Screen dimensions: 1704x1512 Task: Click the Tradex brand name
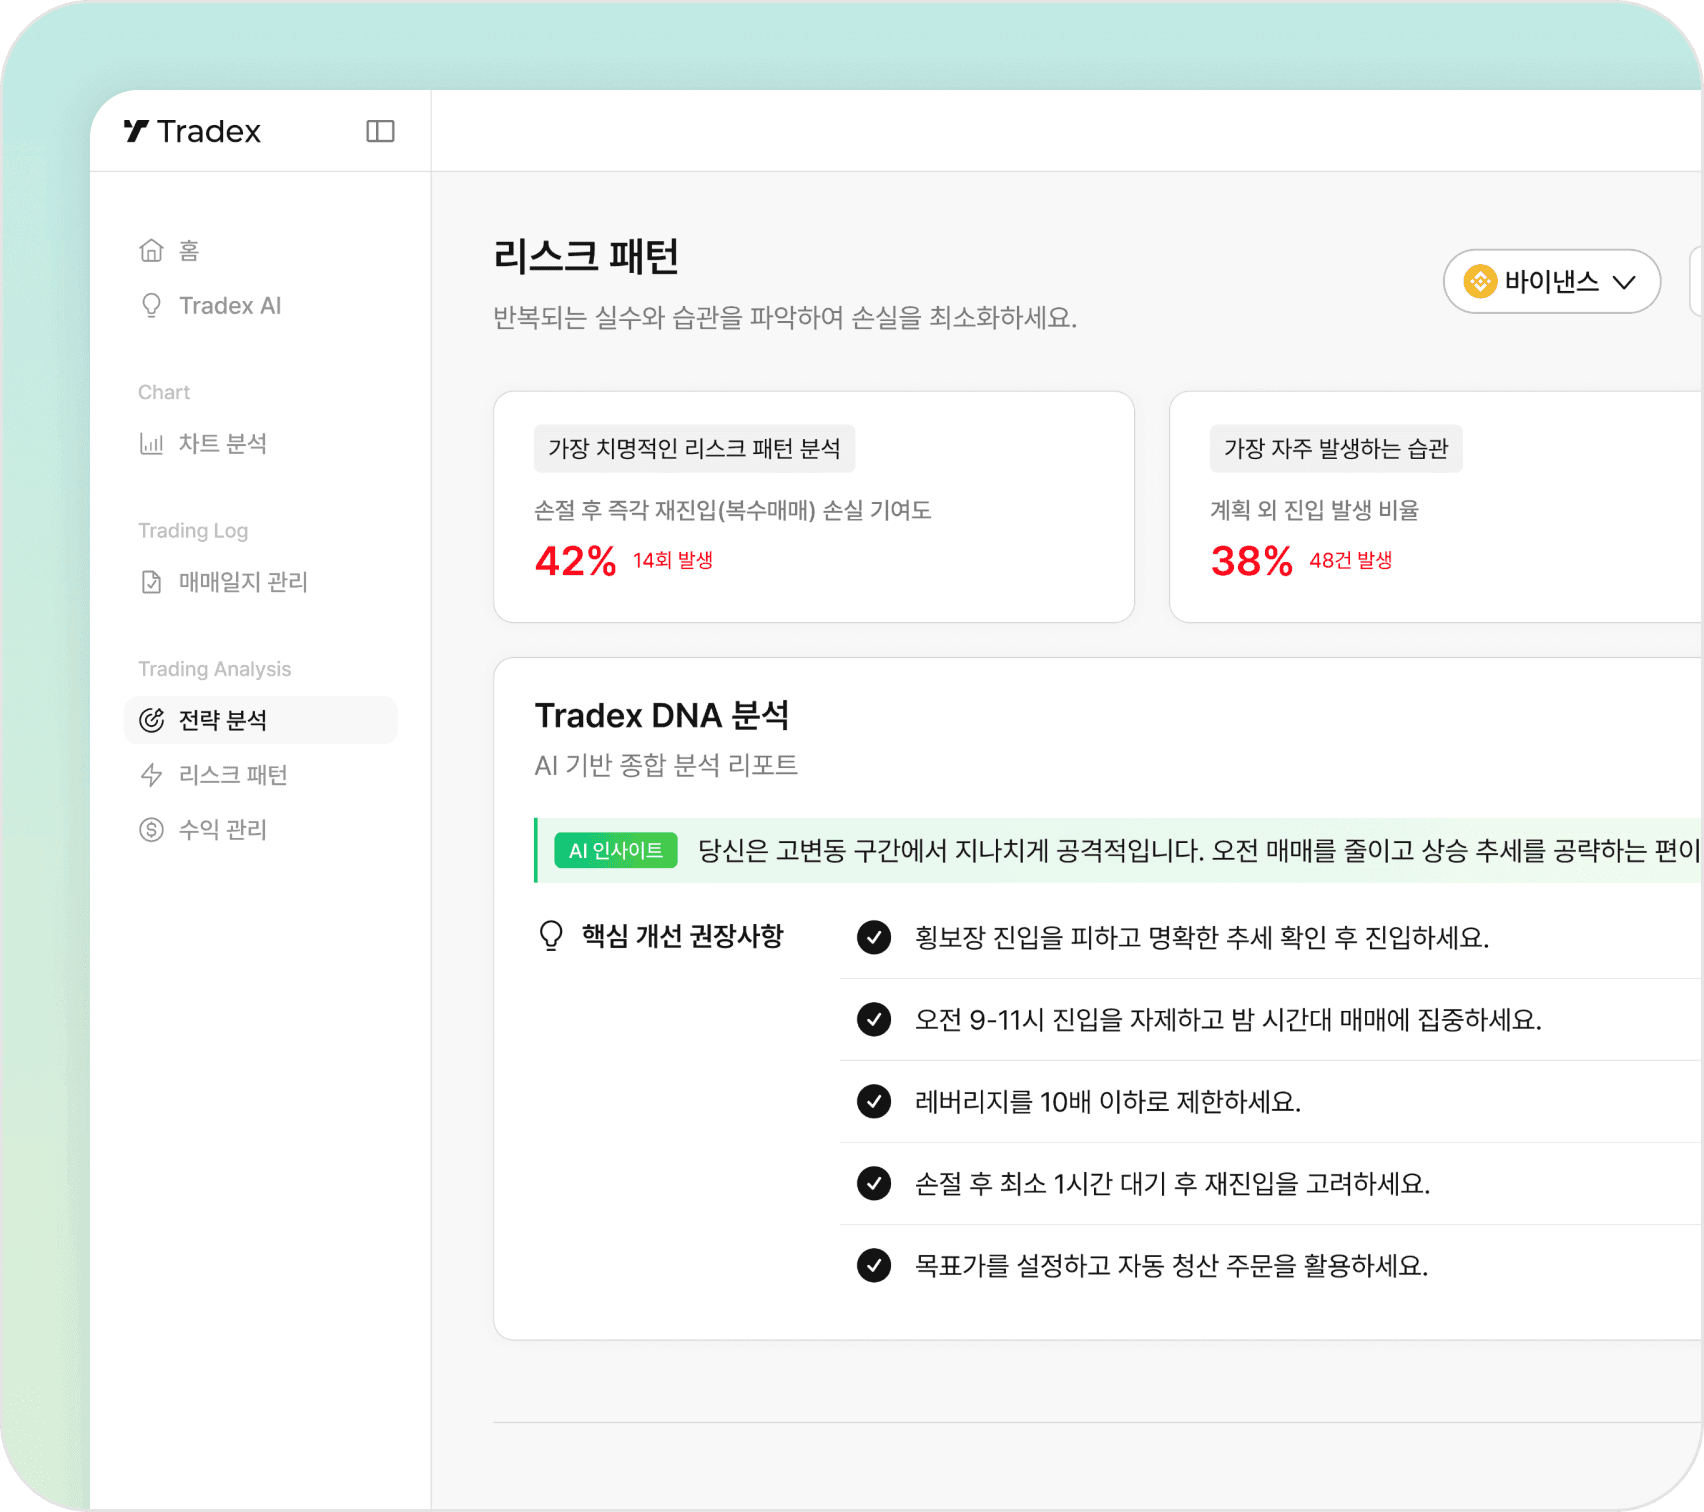[x=209, y=131]
